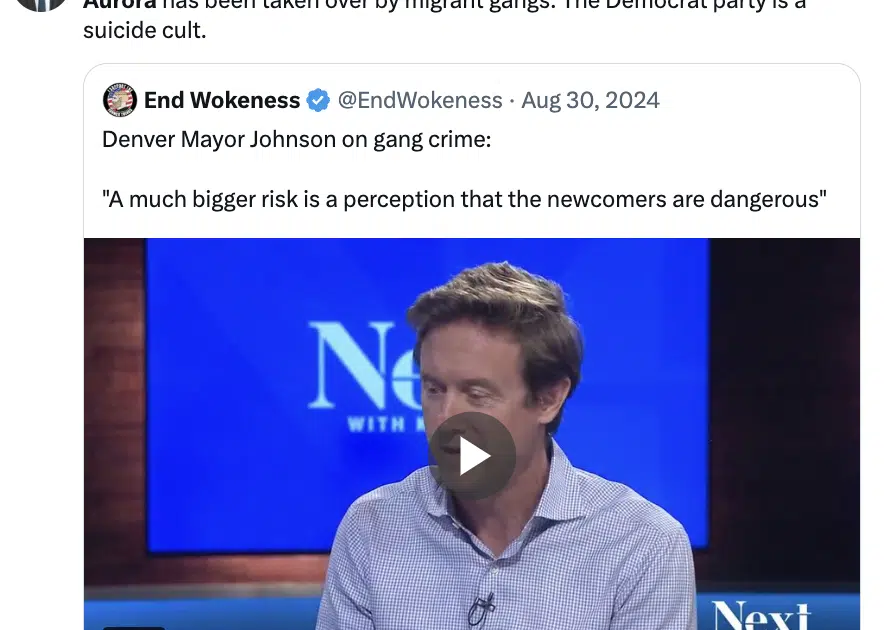Click the lapel microphone on the shirt
The width and height of the screenshot is (884, 630).
tap(483, 609)
